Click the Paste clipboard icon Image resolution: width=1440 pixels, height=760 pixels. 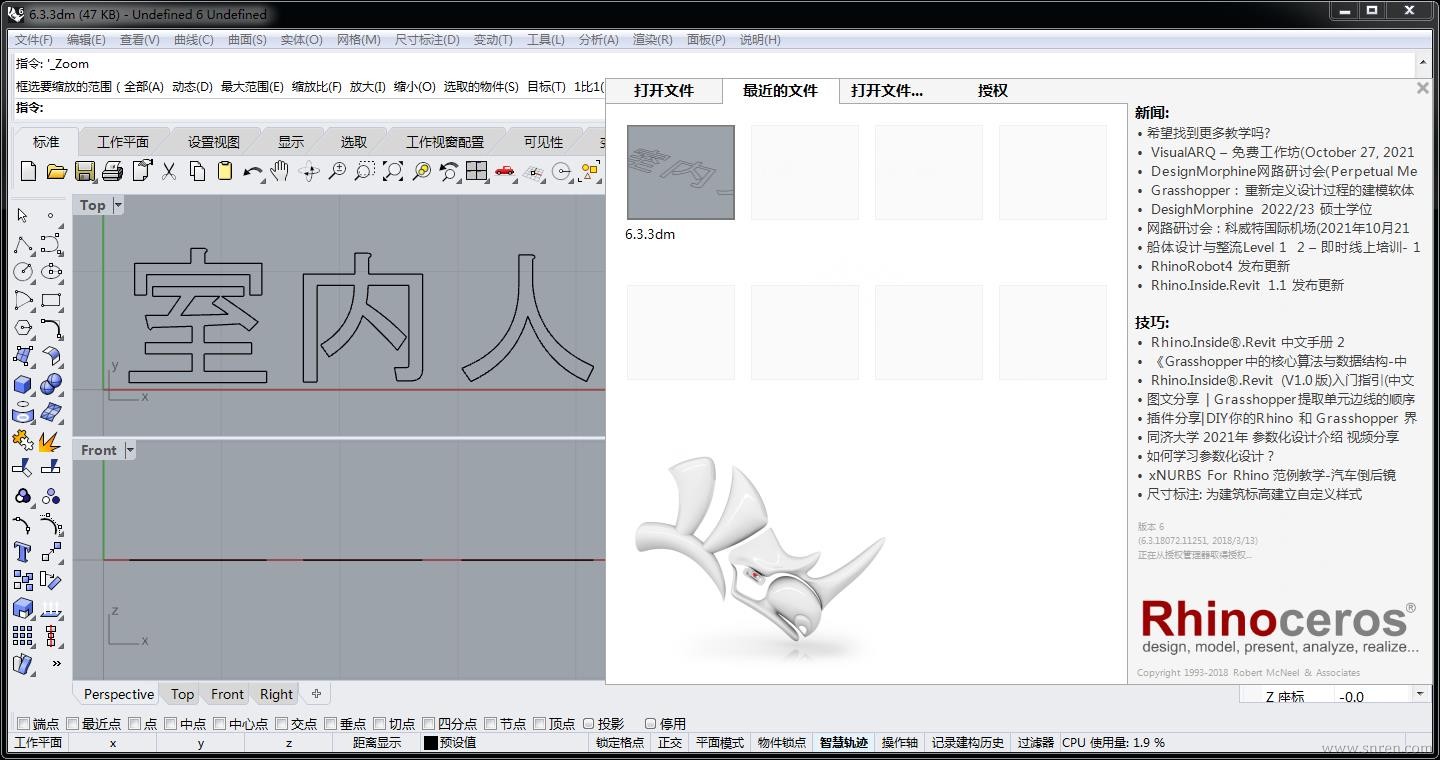tap(225, 172)
